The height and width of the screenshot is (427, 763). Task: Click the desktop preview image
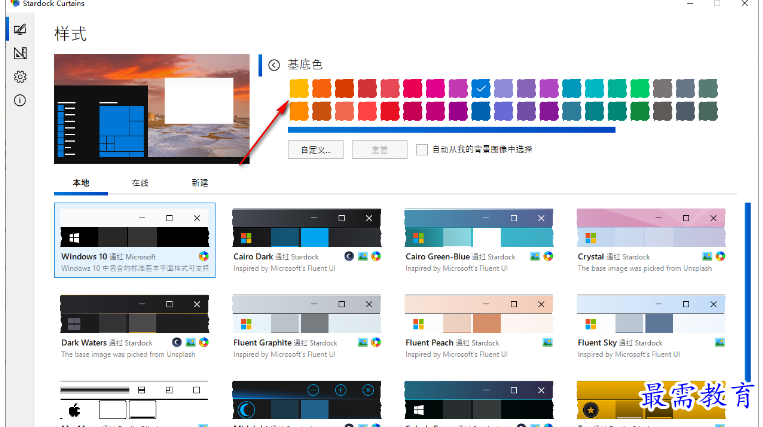tap(152, 109)
